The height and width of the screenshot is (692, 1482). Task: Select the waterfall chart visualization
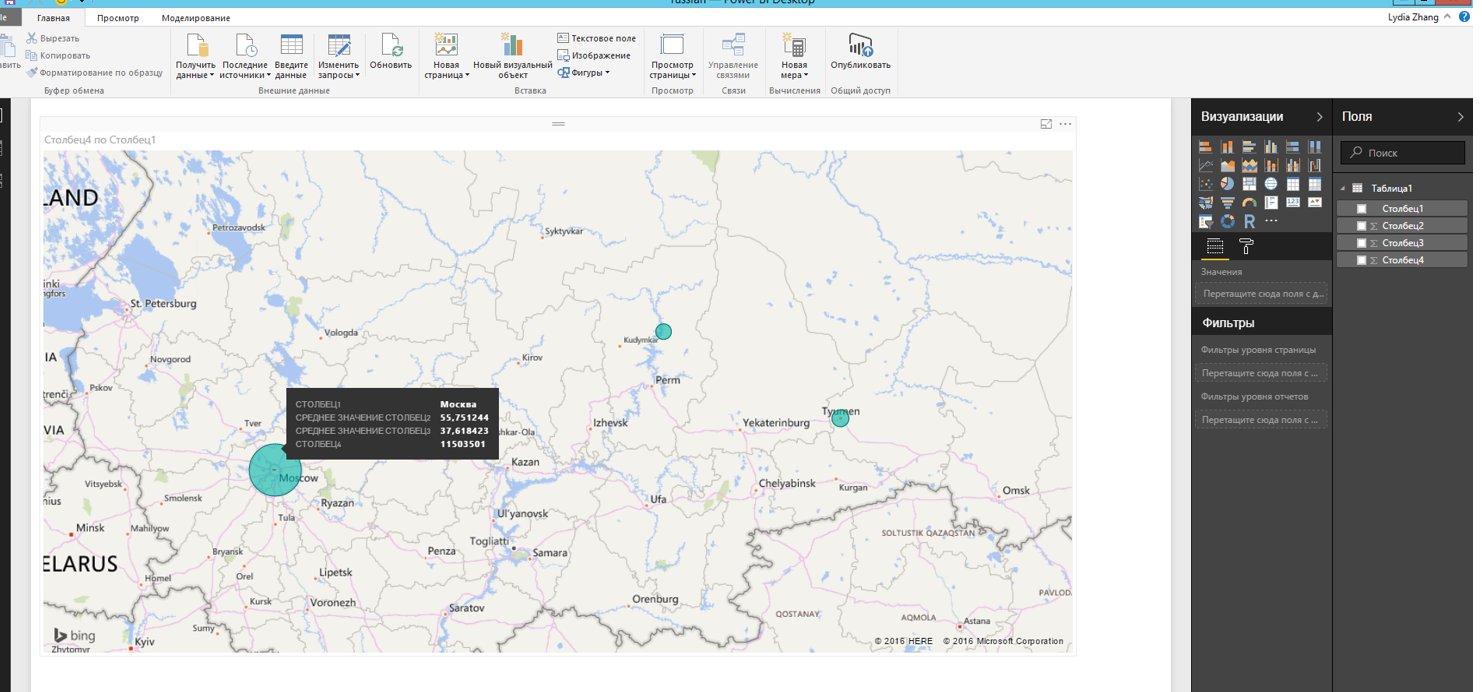point(1315,165)
